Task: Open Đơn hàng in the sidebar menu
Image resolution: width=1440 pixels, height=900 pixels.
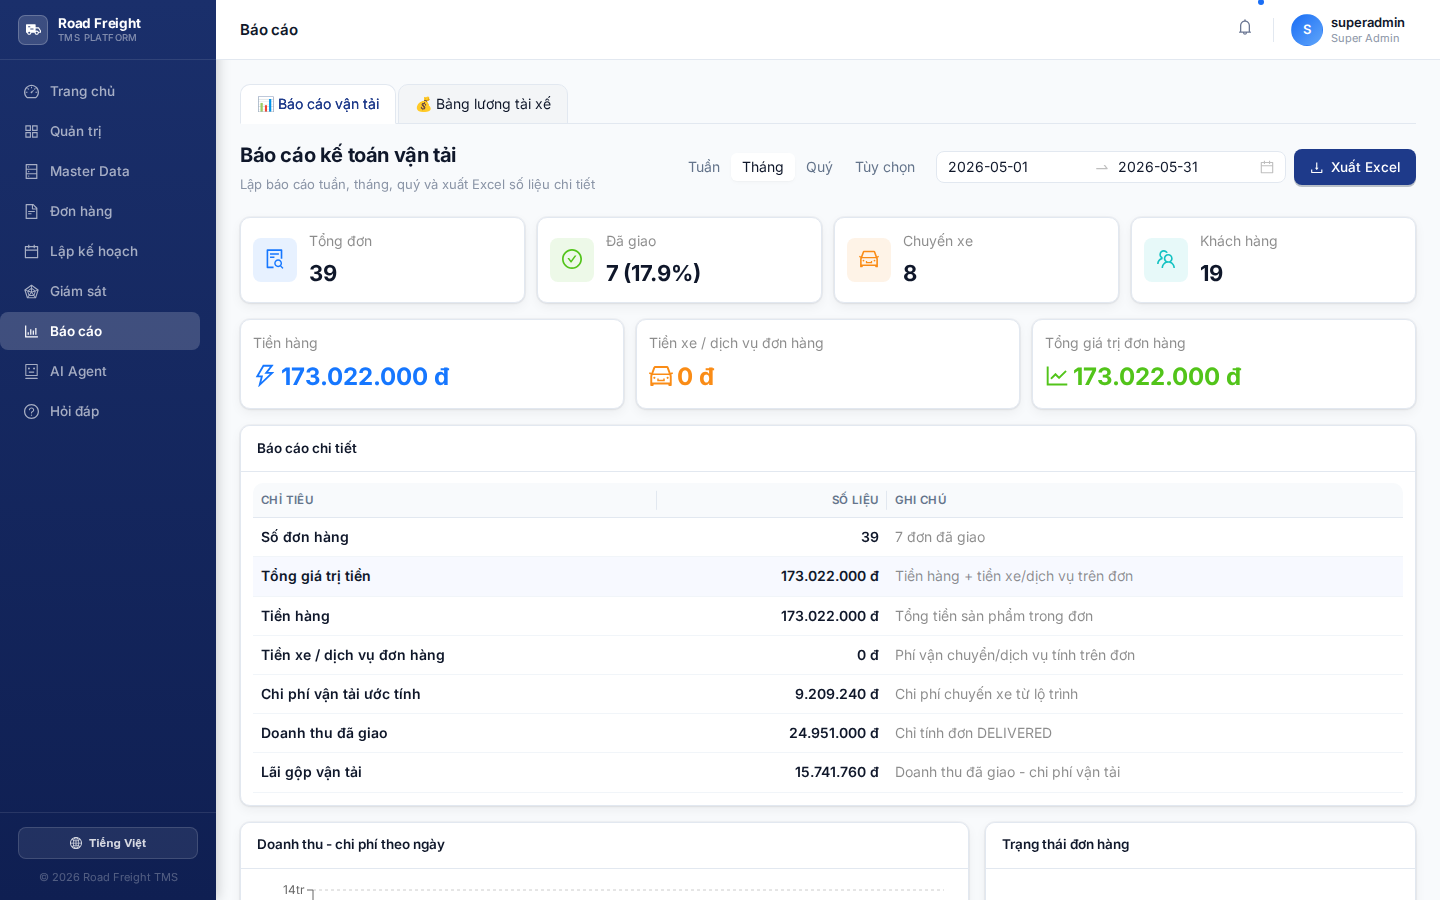Action: [x=100, y=211]
